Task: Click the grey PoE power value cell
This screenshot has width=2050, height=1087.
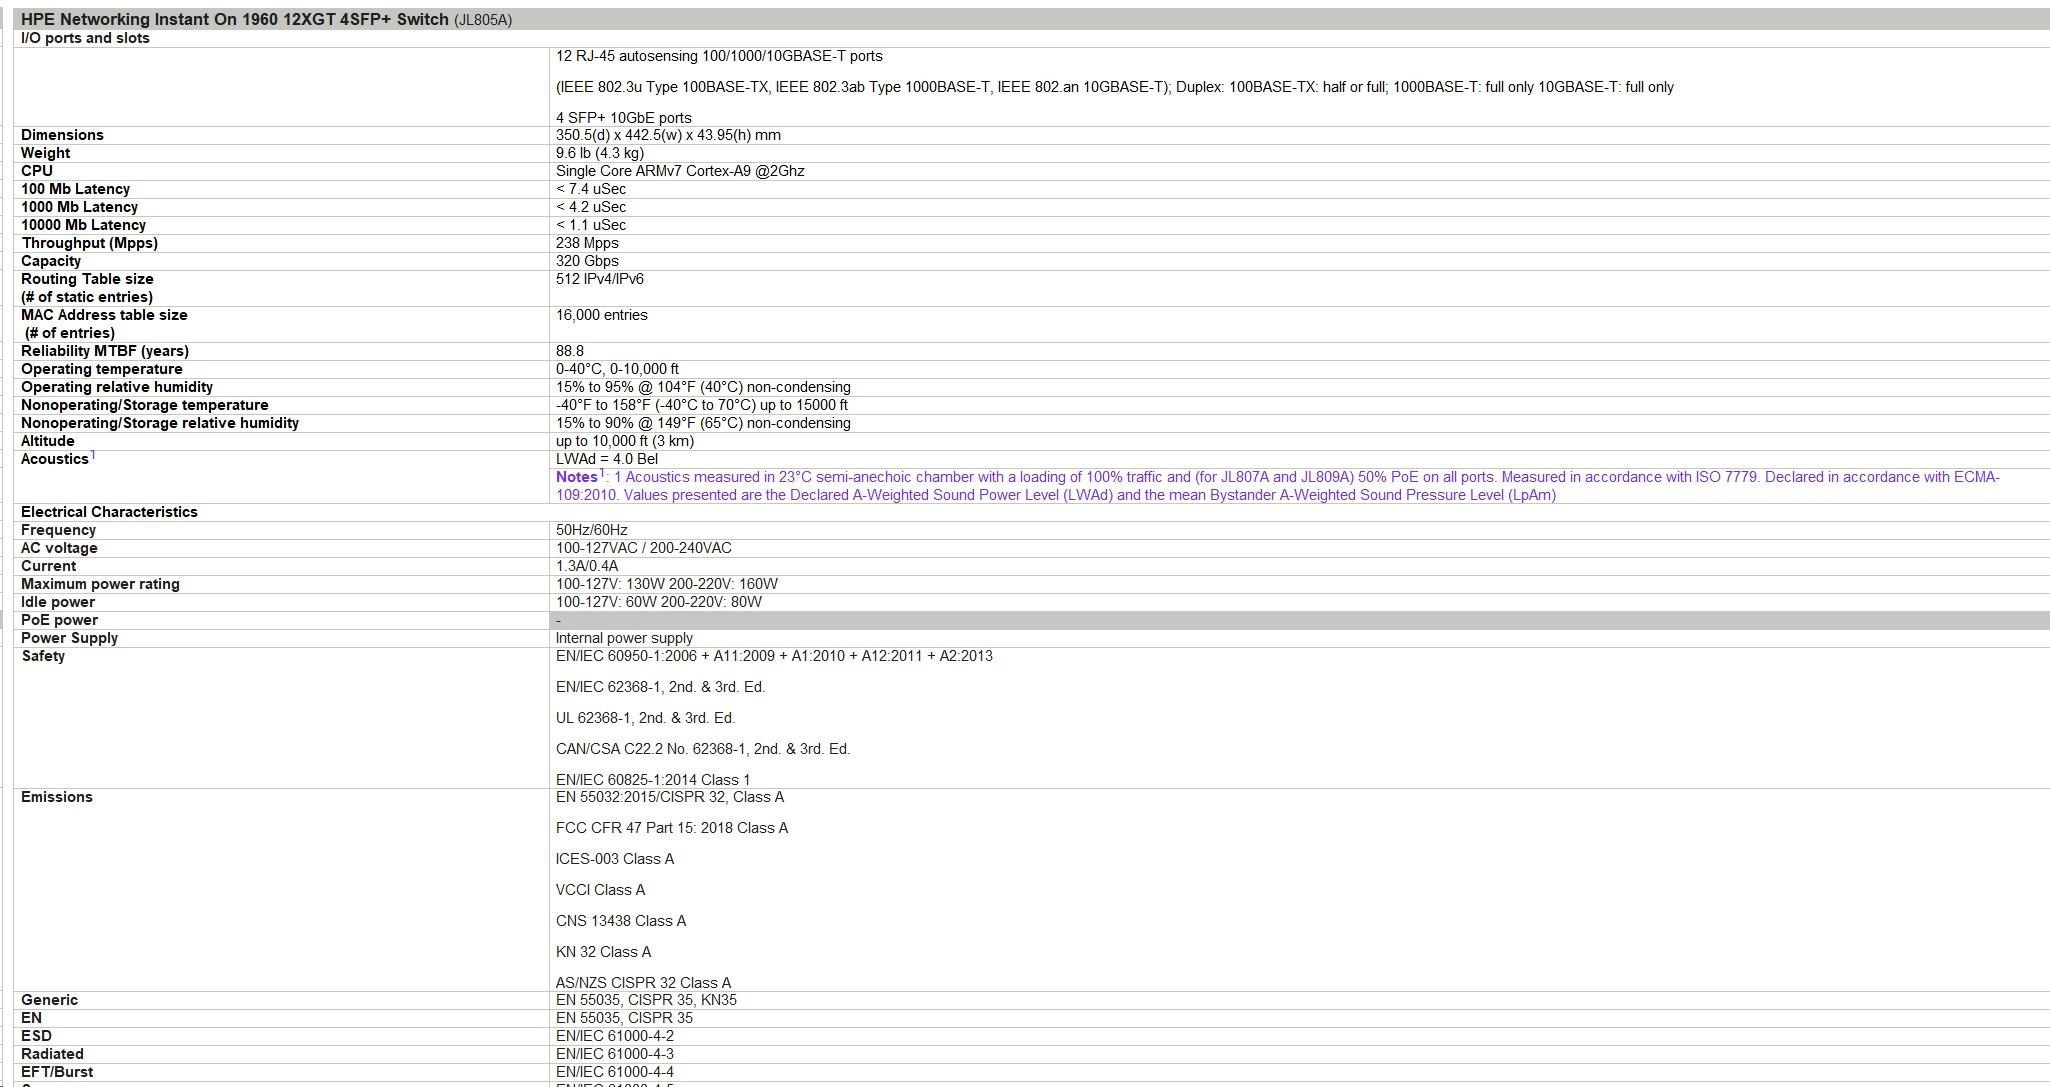Action: pyautogui.click(x=1300, y=620)
